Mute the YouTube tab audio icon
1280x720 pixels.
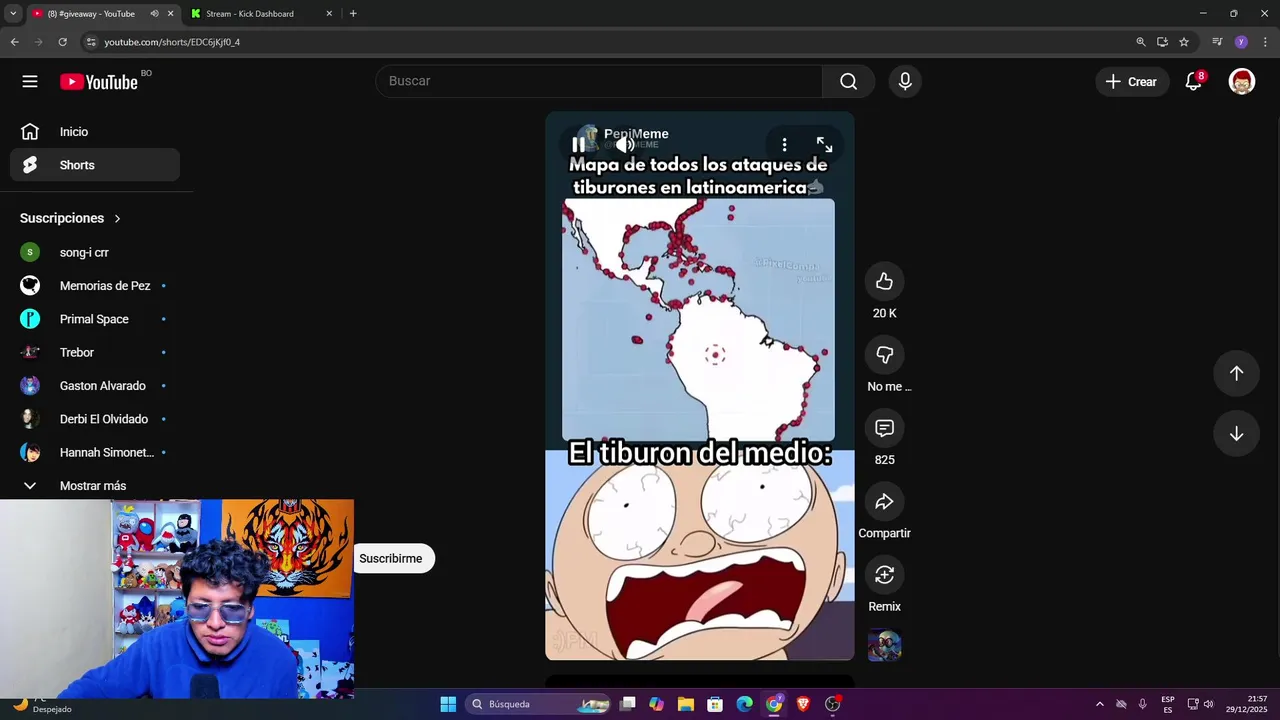pos(154,14)
